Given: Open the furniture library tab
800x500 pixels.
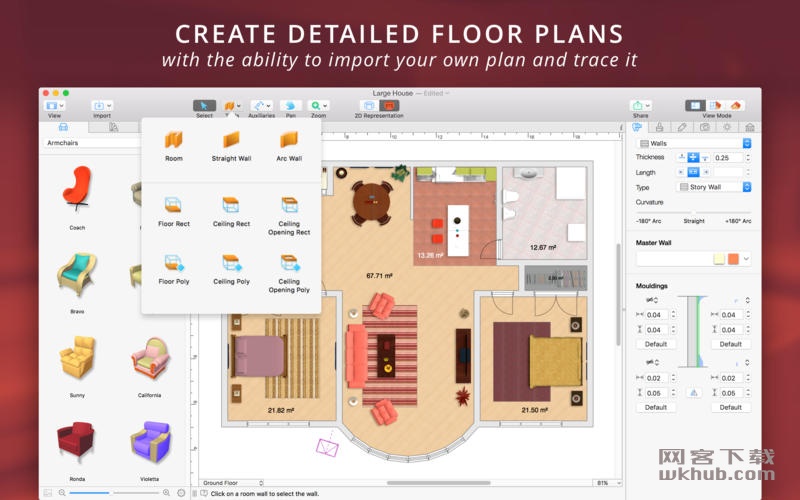Looking at the screenshot, I should pos(63,127).
